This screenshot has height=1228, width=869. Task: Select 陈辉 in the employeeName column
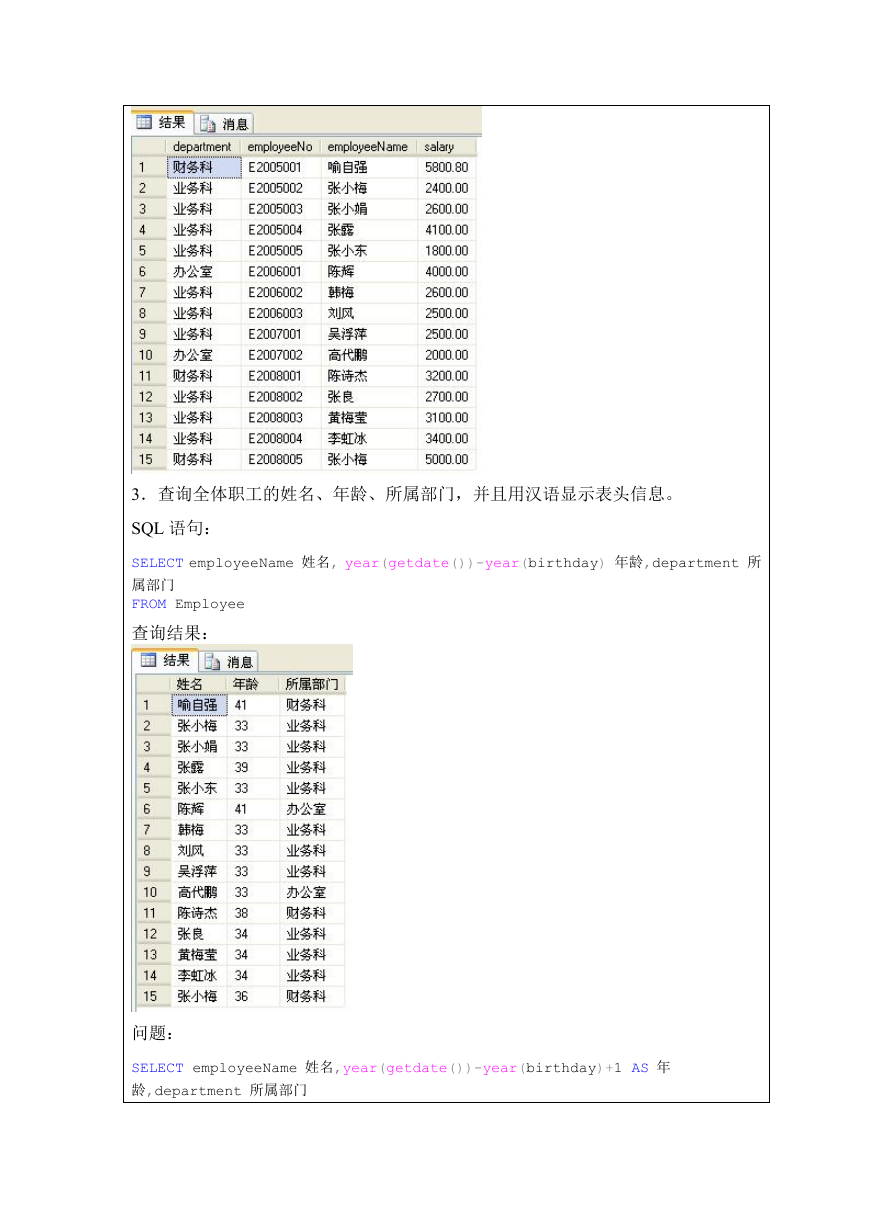369,272
